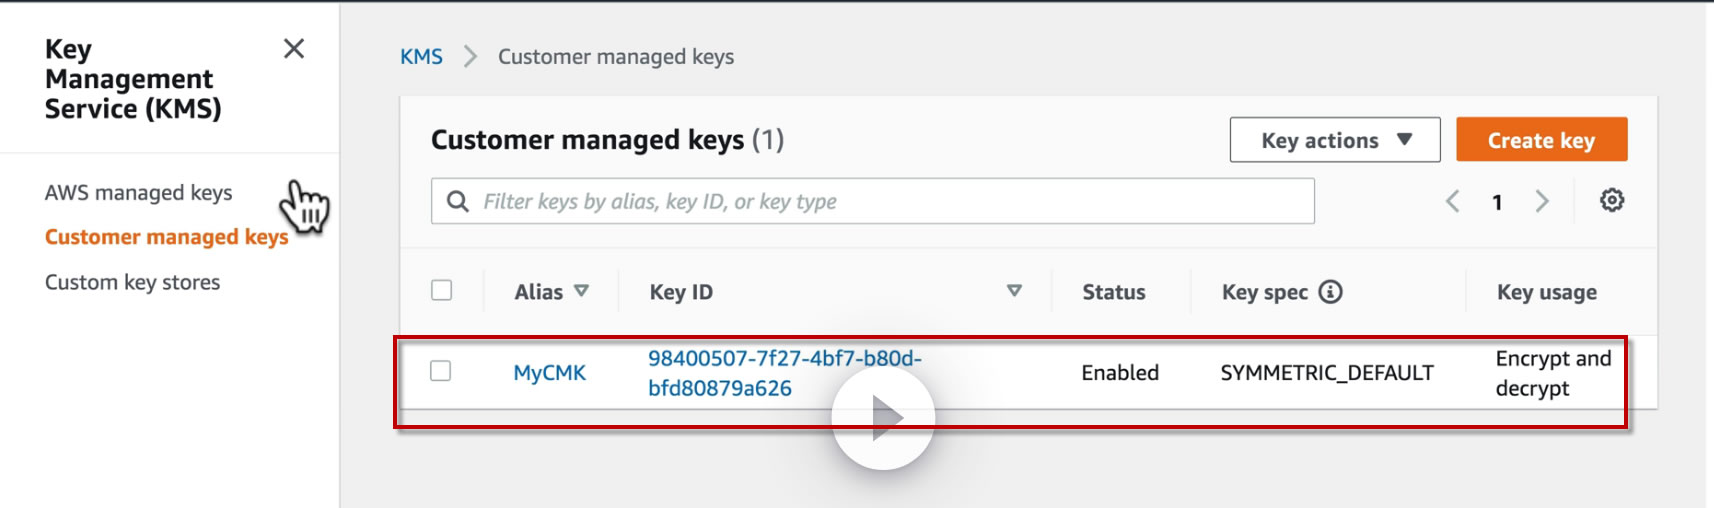1714x508 pixels.
Task: Go to the previous page of keys
Action: (x=1453, y=202)
